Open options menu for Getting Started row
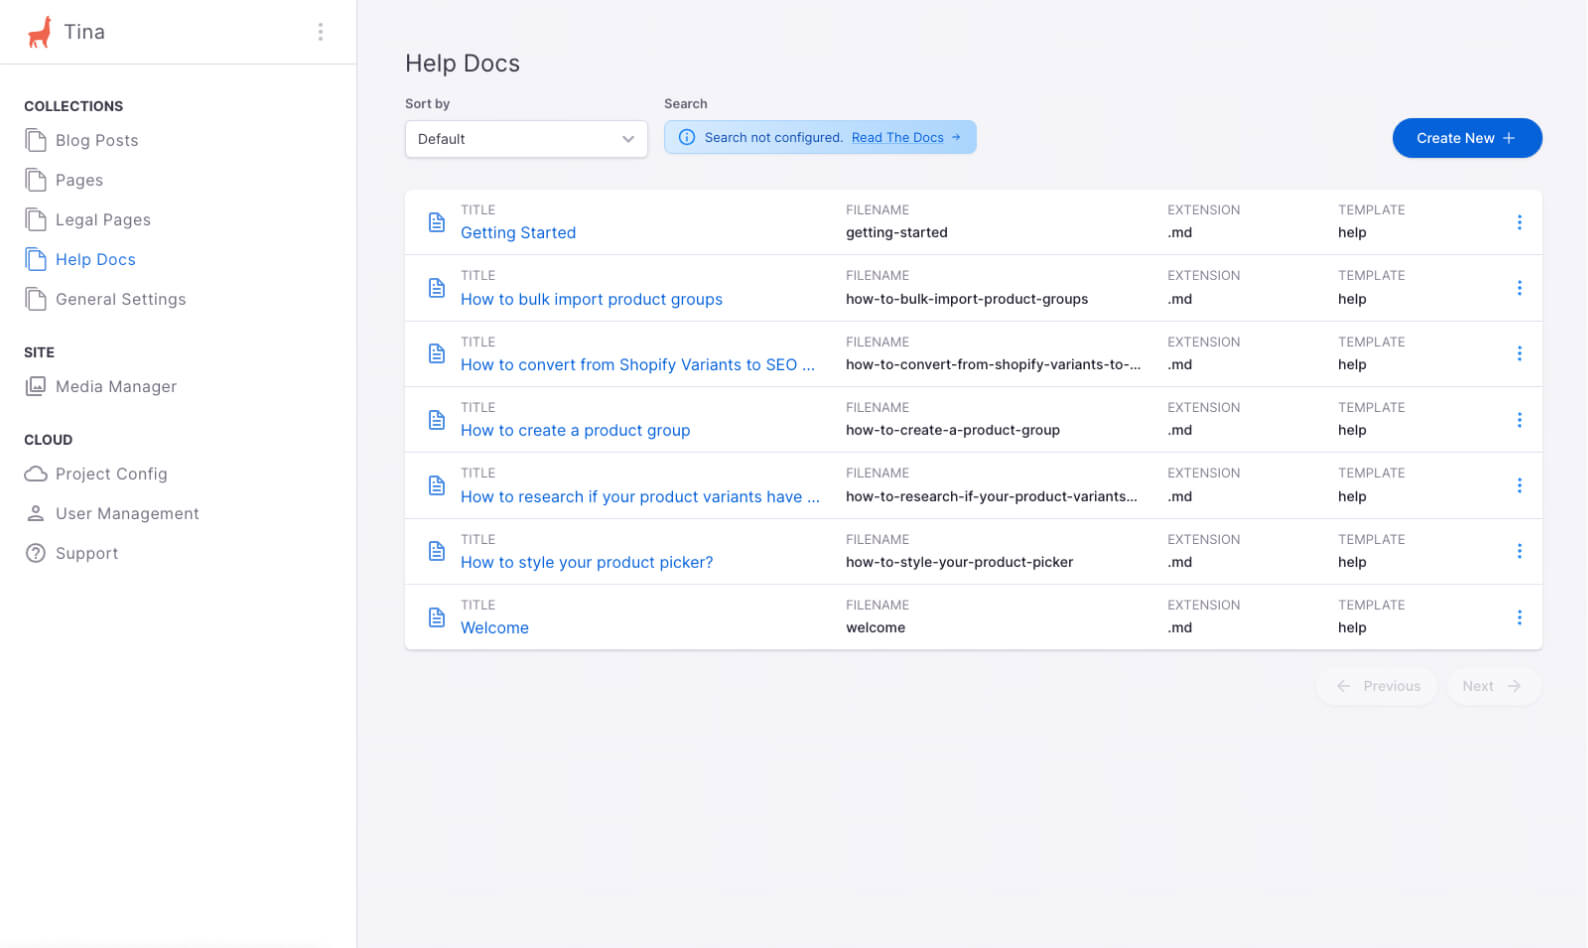This screenshot has height=948, width=1588. (x=1519, y=222)
